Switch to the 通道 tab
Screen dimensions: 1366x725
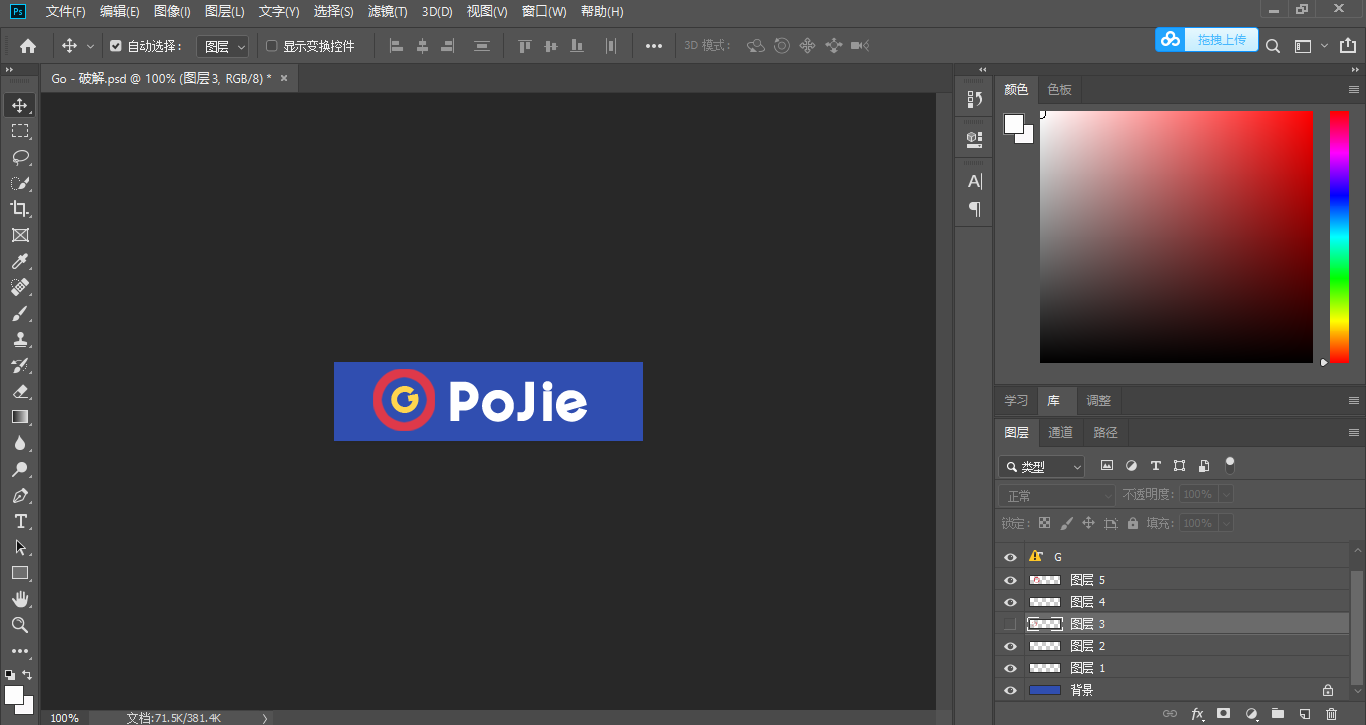[1060, 433]
